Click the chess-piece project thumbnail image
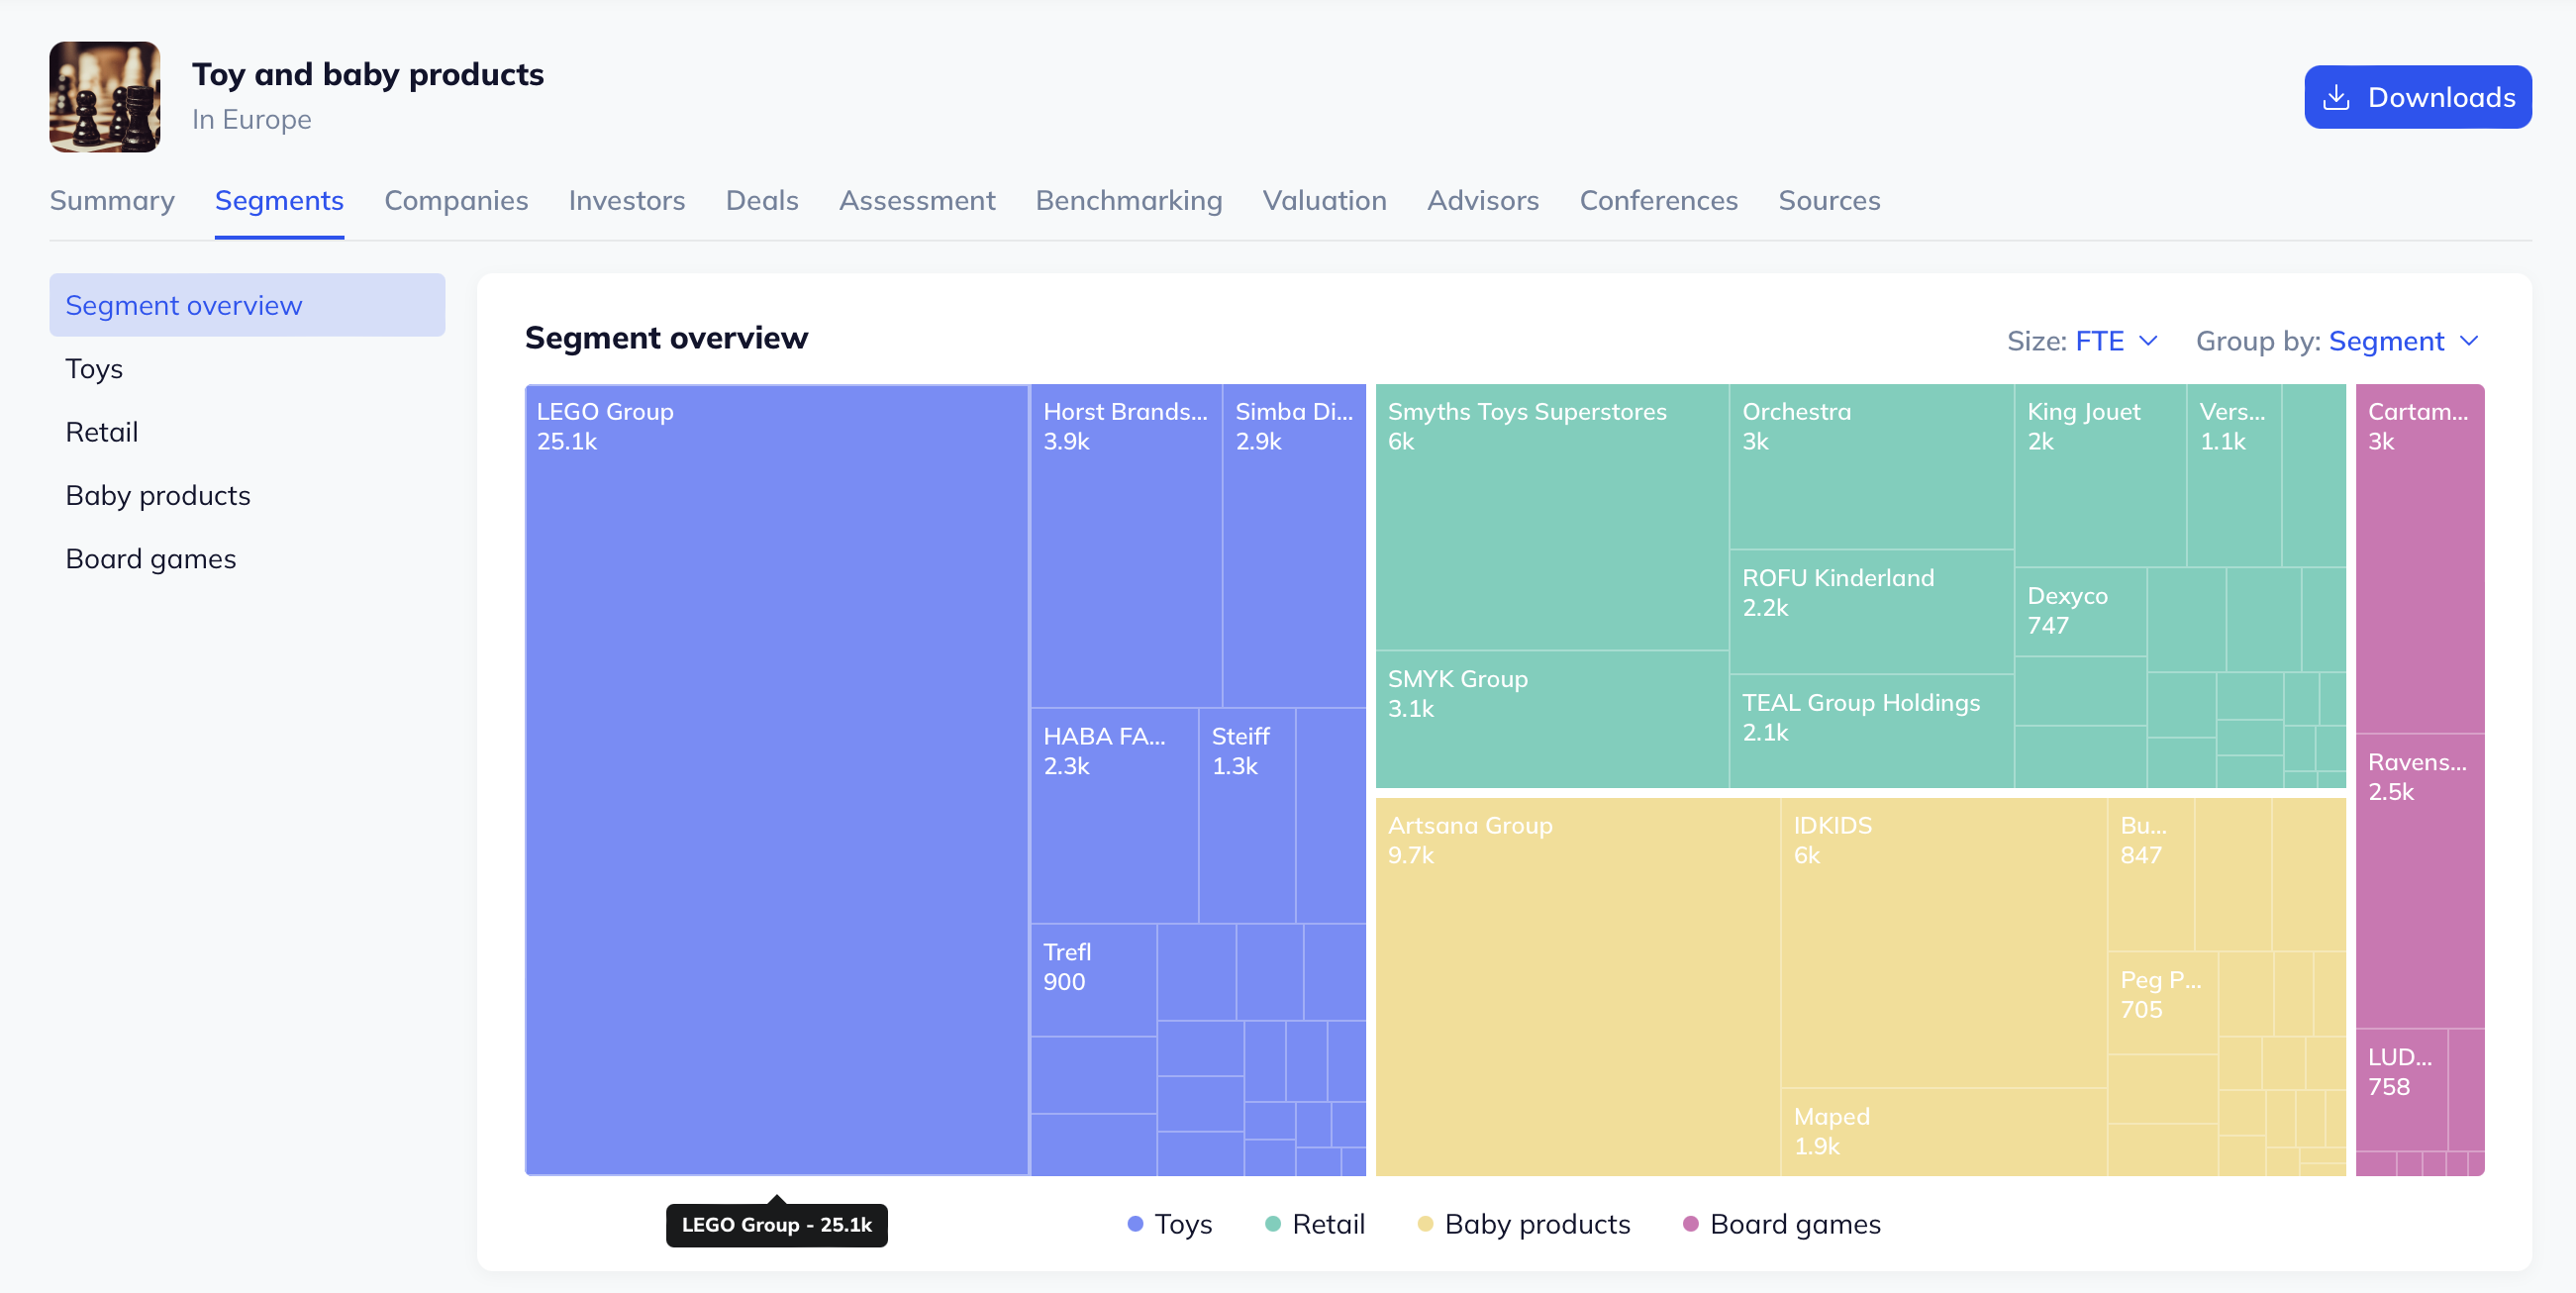Screen dimensions: 2576x1293 [104, 96]
